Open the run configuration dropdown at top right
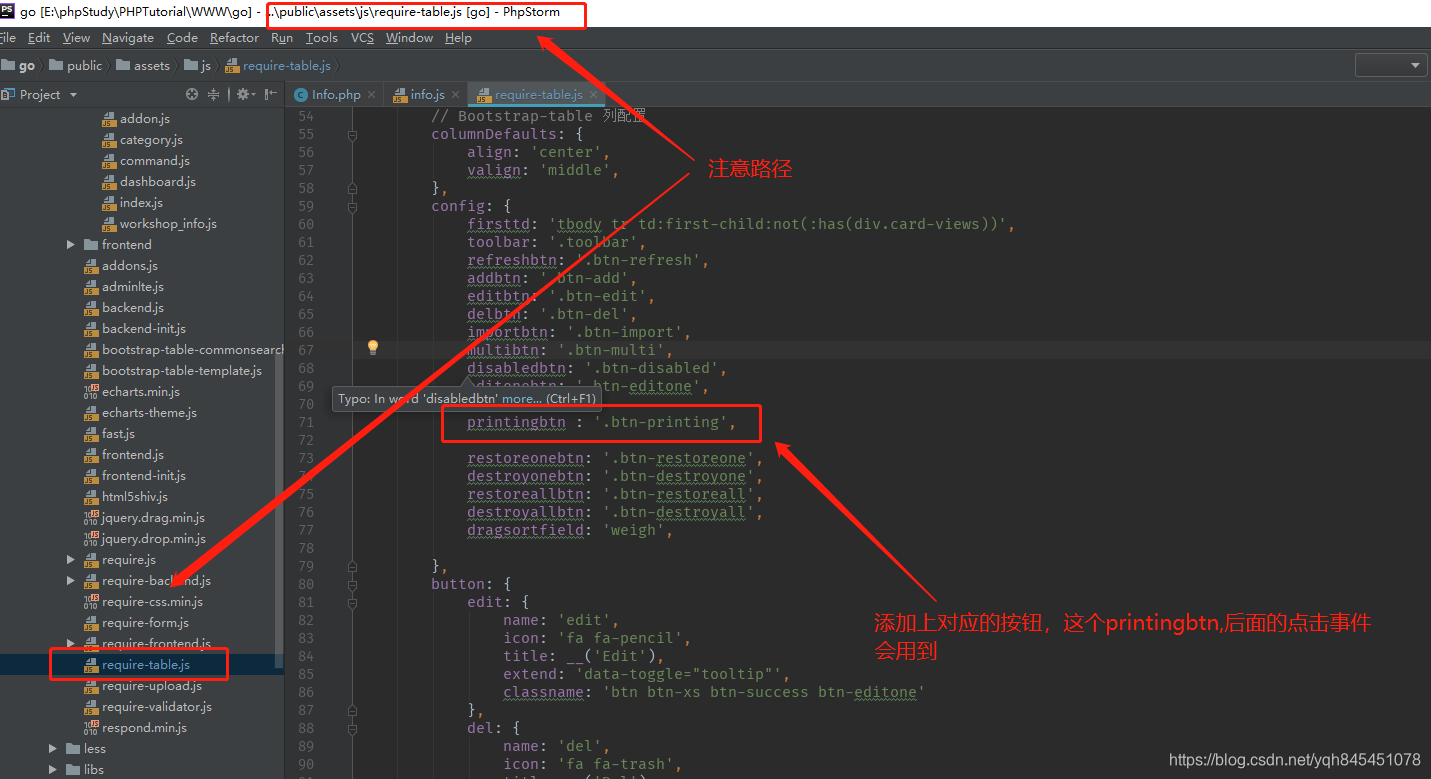 tap(1390, 65)
